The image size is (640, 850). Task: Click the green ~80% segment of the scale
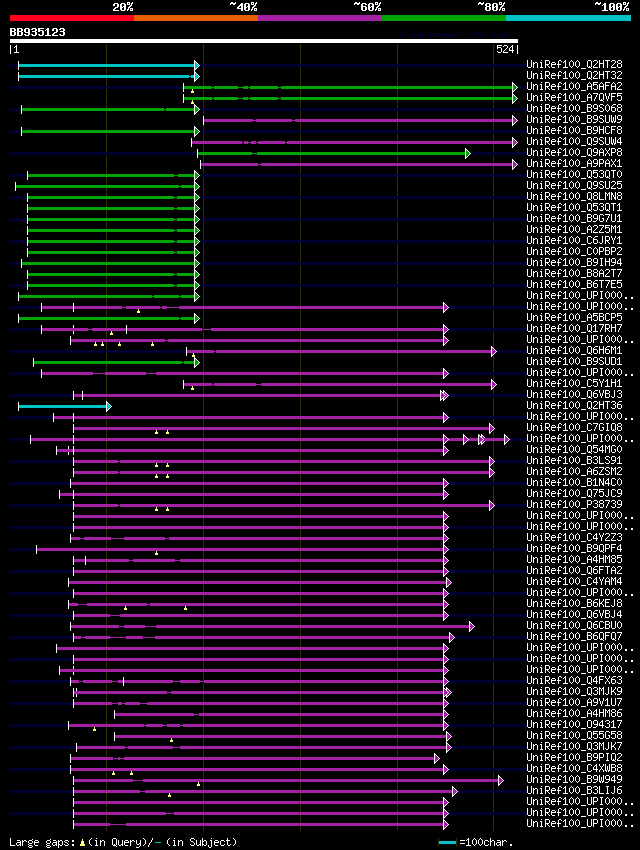pos(444,18)
